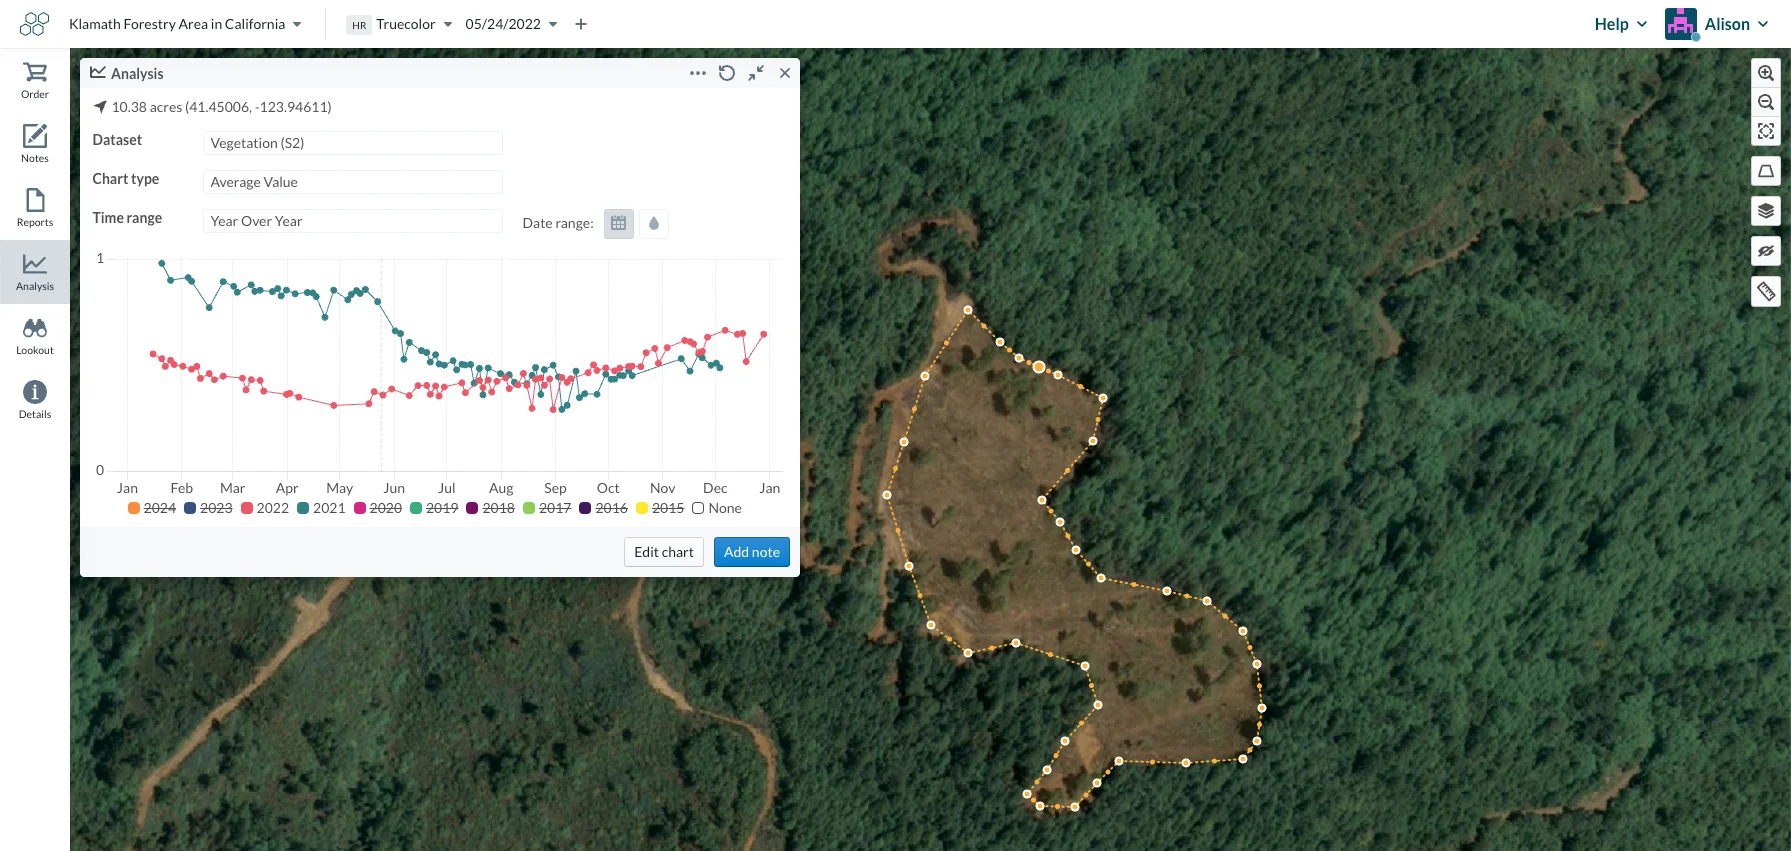The width and height of the screenshot is (1791, 851).
Task: Open the Help menu
Action: coord(1620,24)
